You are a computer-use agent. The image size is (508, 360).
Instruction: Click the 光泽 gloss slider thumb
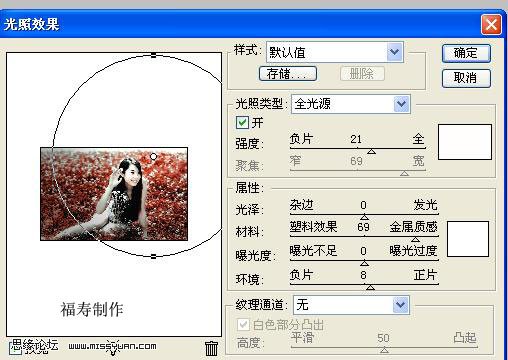coord(364,217)
